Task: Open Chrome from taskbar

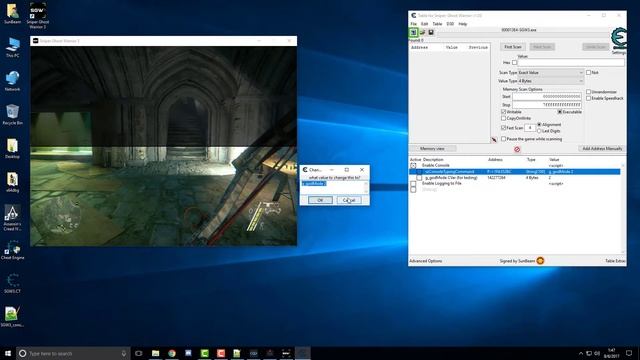Action: tap(172, 353)
